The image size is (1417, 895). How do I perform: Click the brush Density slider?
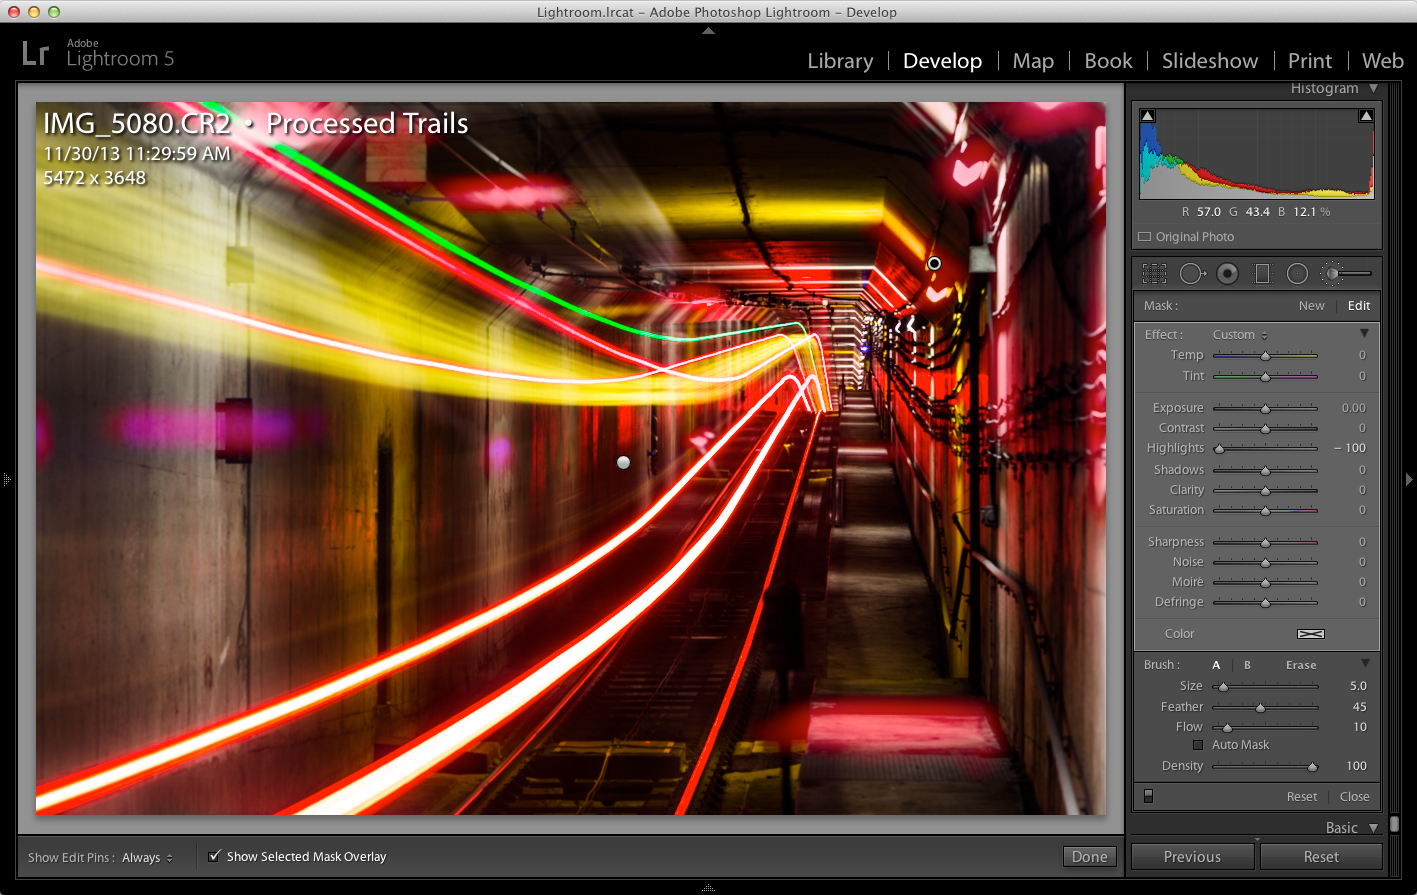tap(1265, 767)
